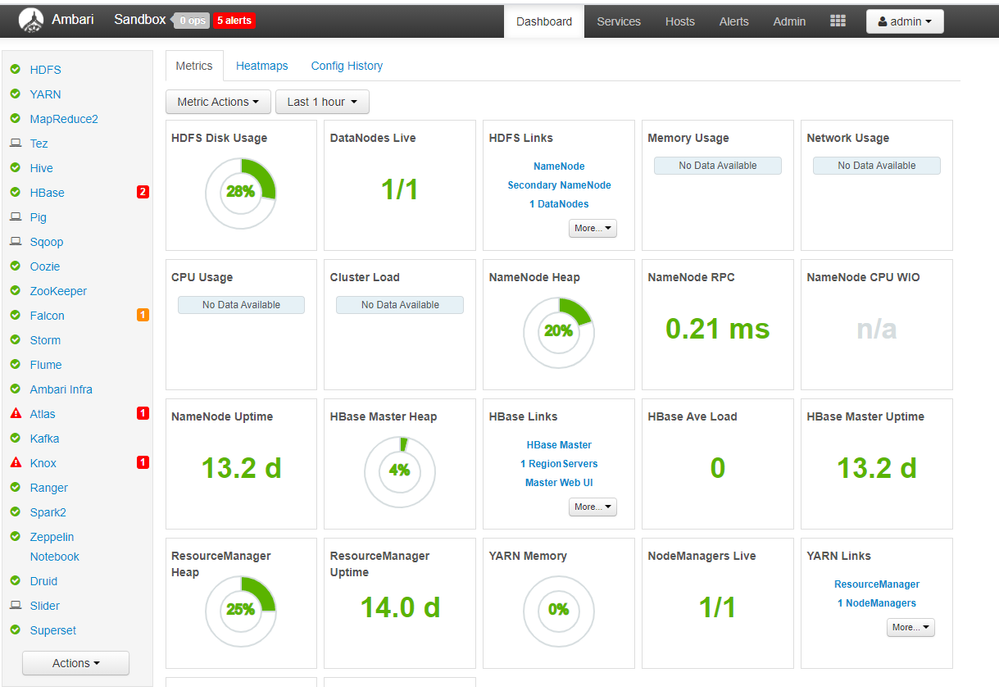Switch to the Heatmaps tab
The image size is (999, 687).
pos(262,66)
